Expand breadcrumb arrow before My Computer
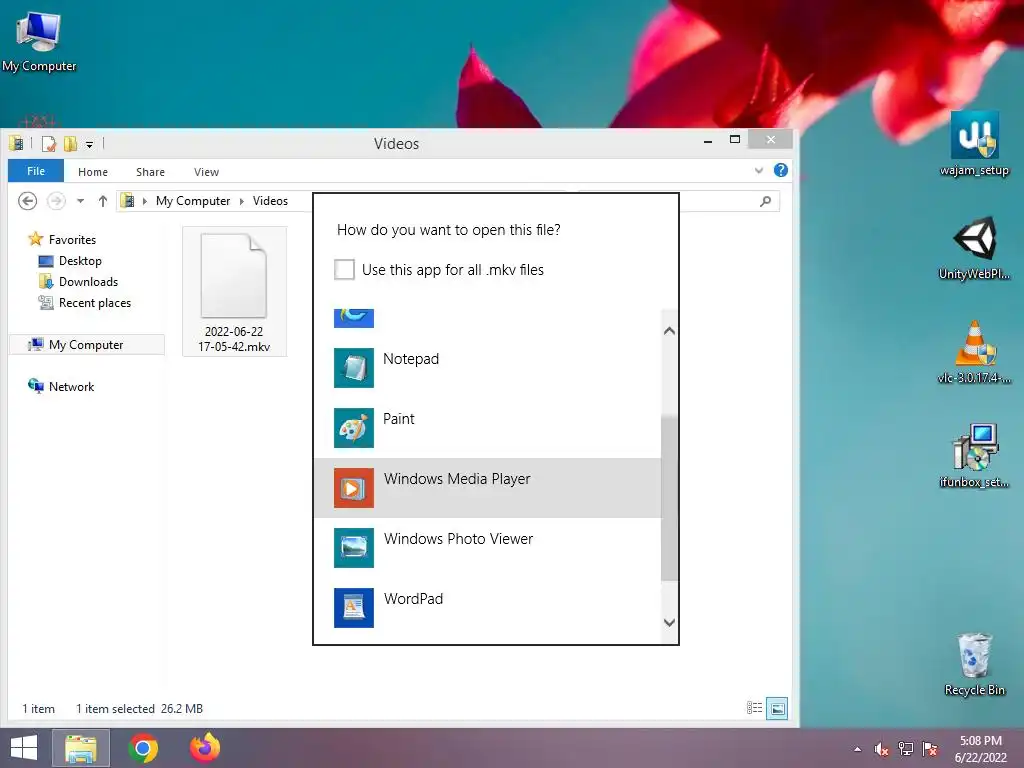Viewport: 1024px width, 768px height. pyautogui.click(x=145, y=201)
